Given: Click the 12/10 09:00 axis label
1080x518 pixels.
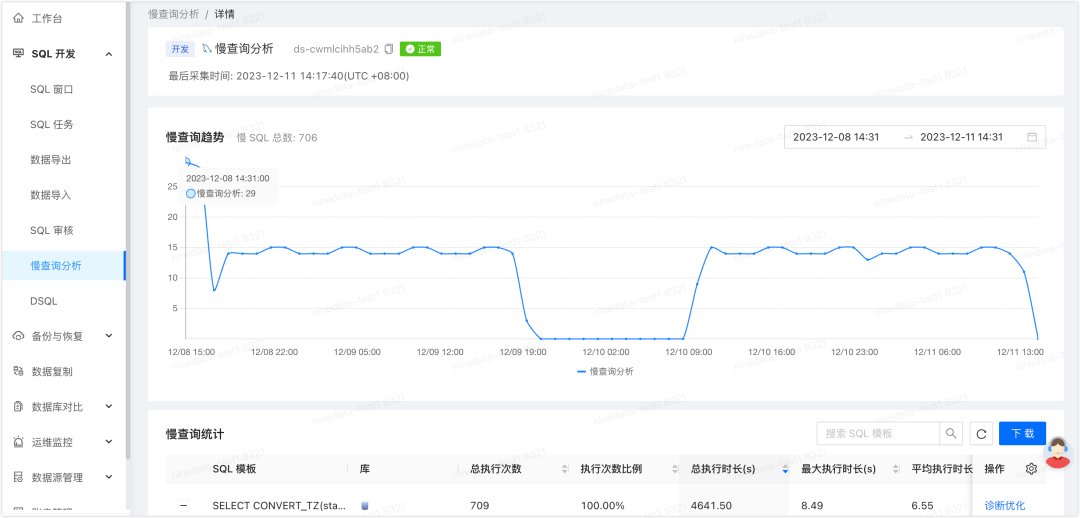Looking at the screenshot, I should (x=687, y=352).
